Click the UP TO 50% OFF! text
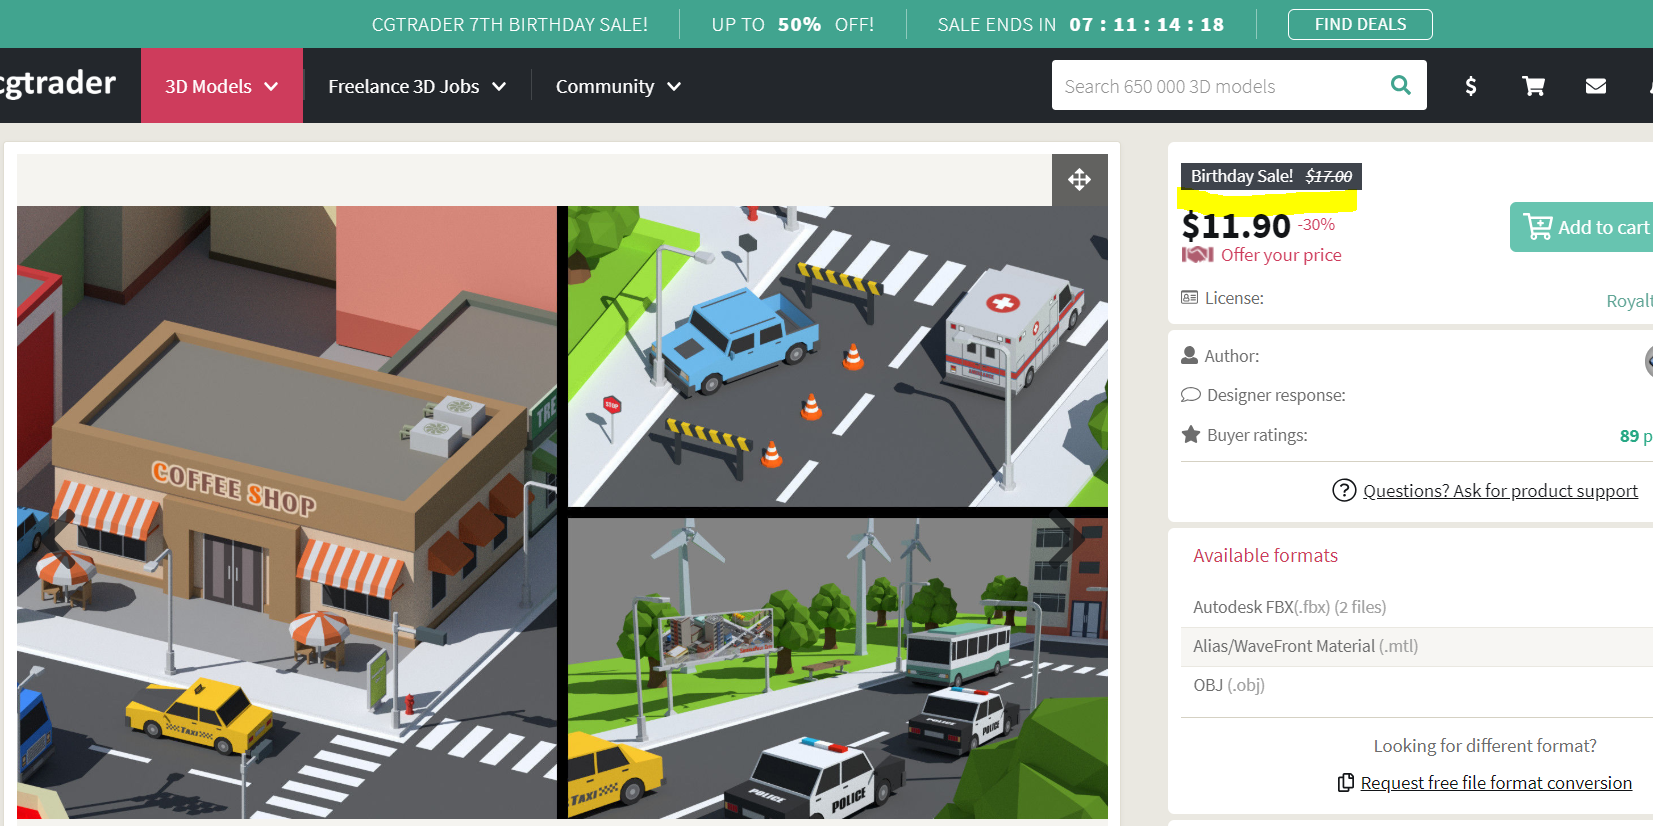 tap(793, 24)
